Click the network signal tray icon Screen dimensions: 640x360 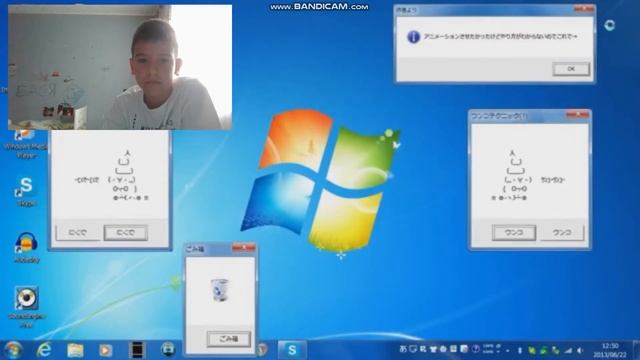(x=568, y=351)
